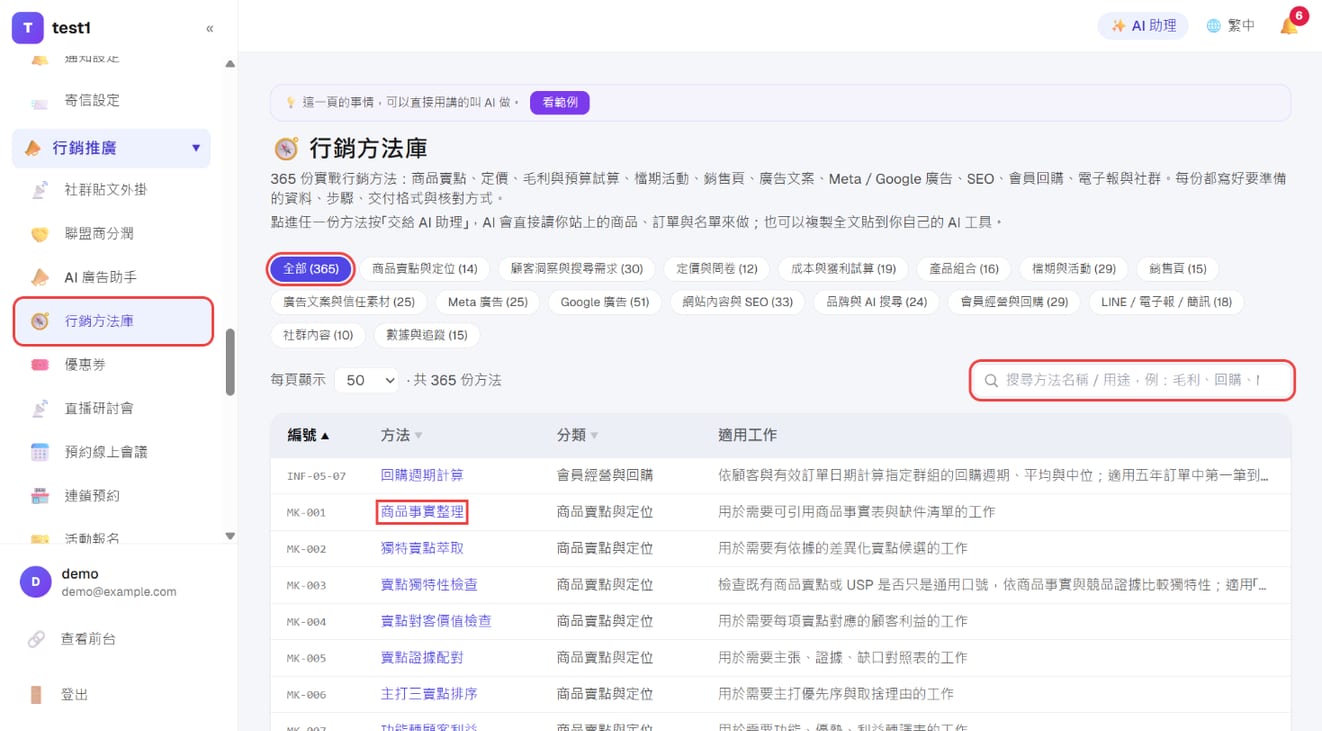This screenshot has height=731, width=1322.
Task: Filter by 數據與追蹤 (15) chip
Action: point(427,335)
